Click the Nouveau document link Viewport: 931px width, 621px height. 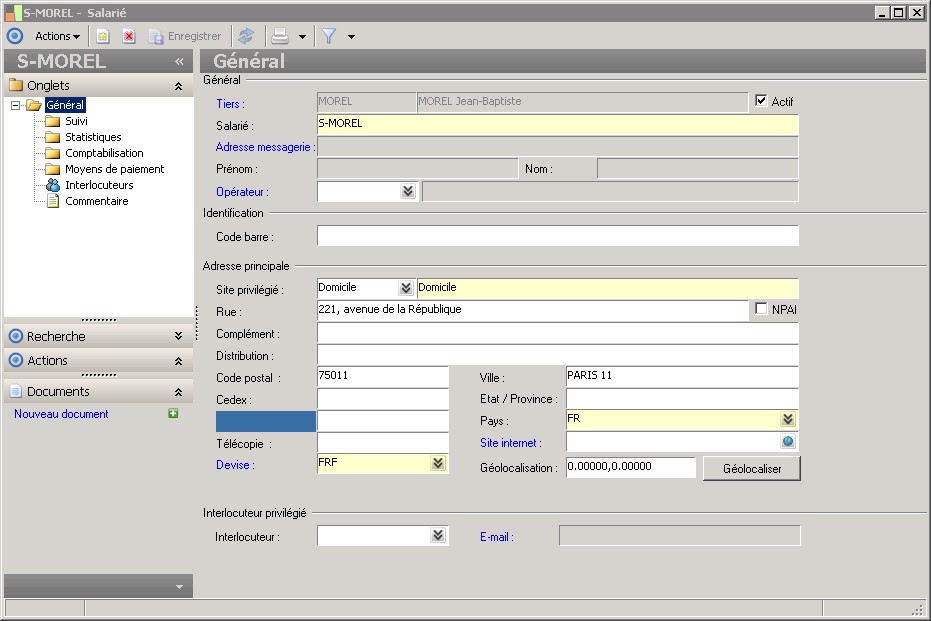[61, 414]
